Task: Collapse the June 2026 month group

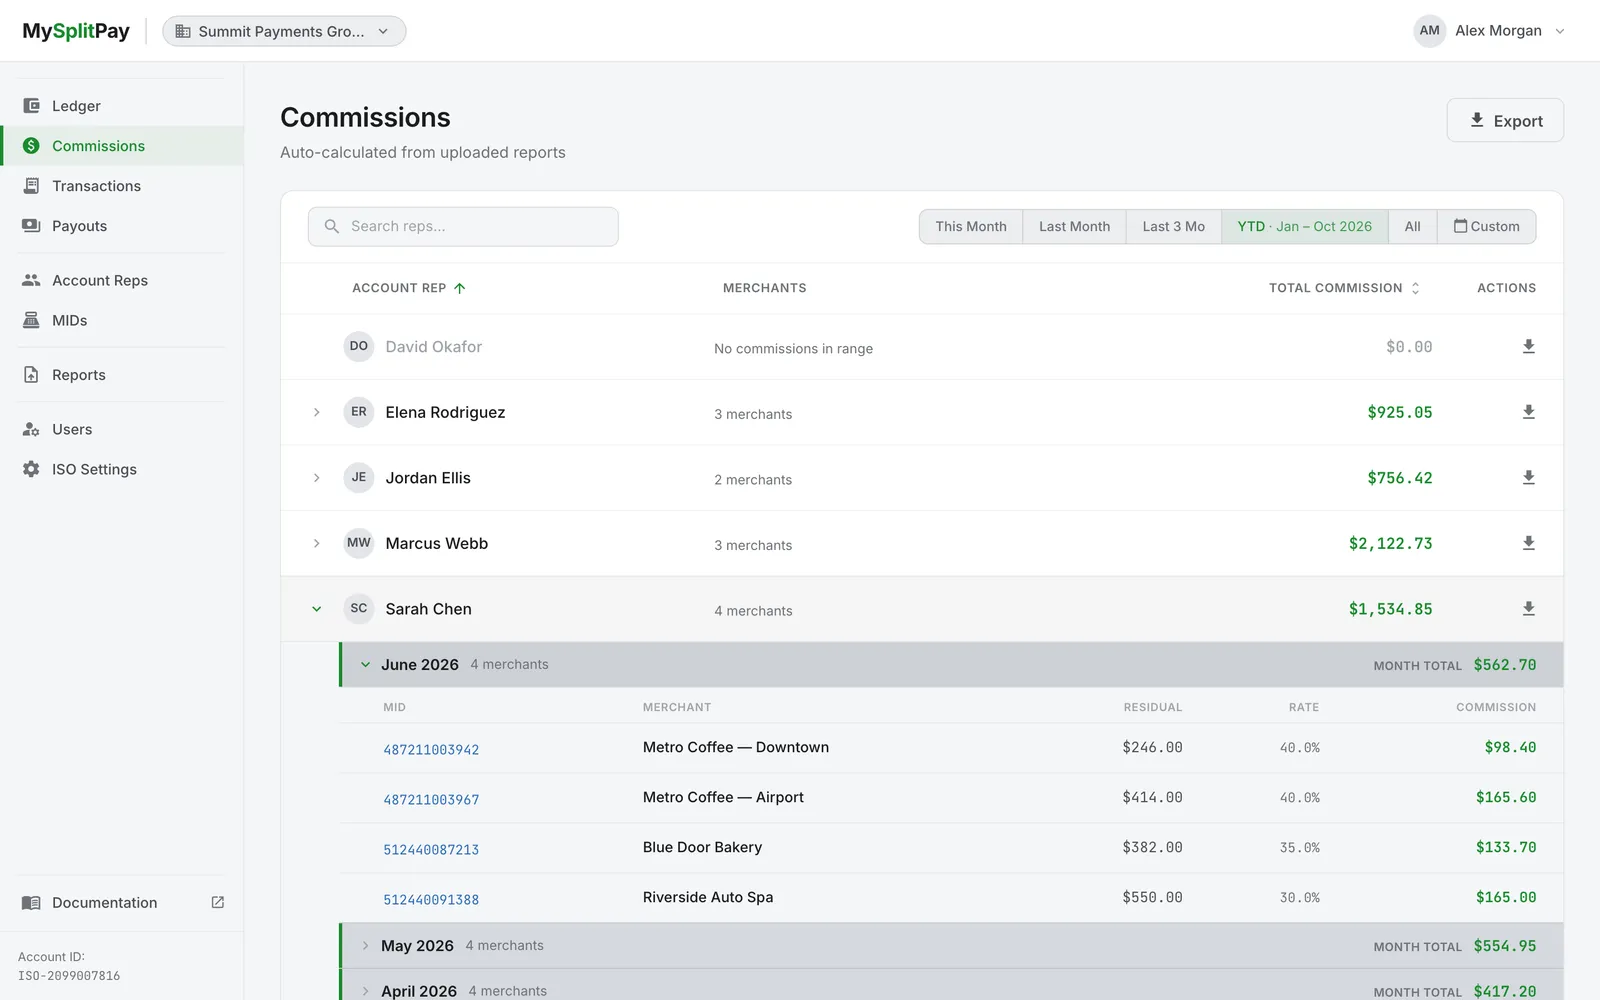Action: coord(365,665)
